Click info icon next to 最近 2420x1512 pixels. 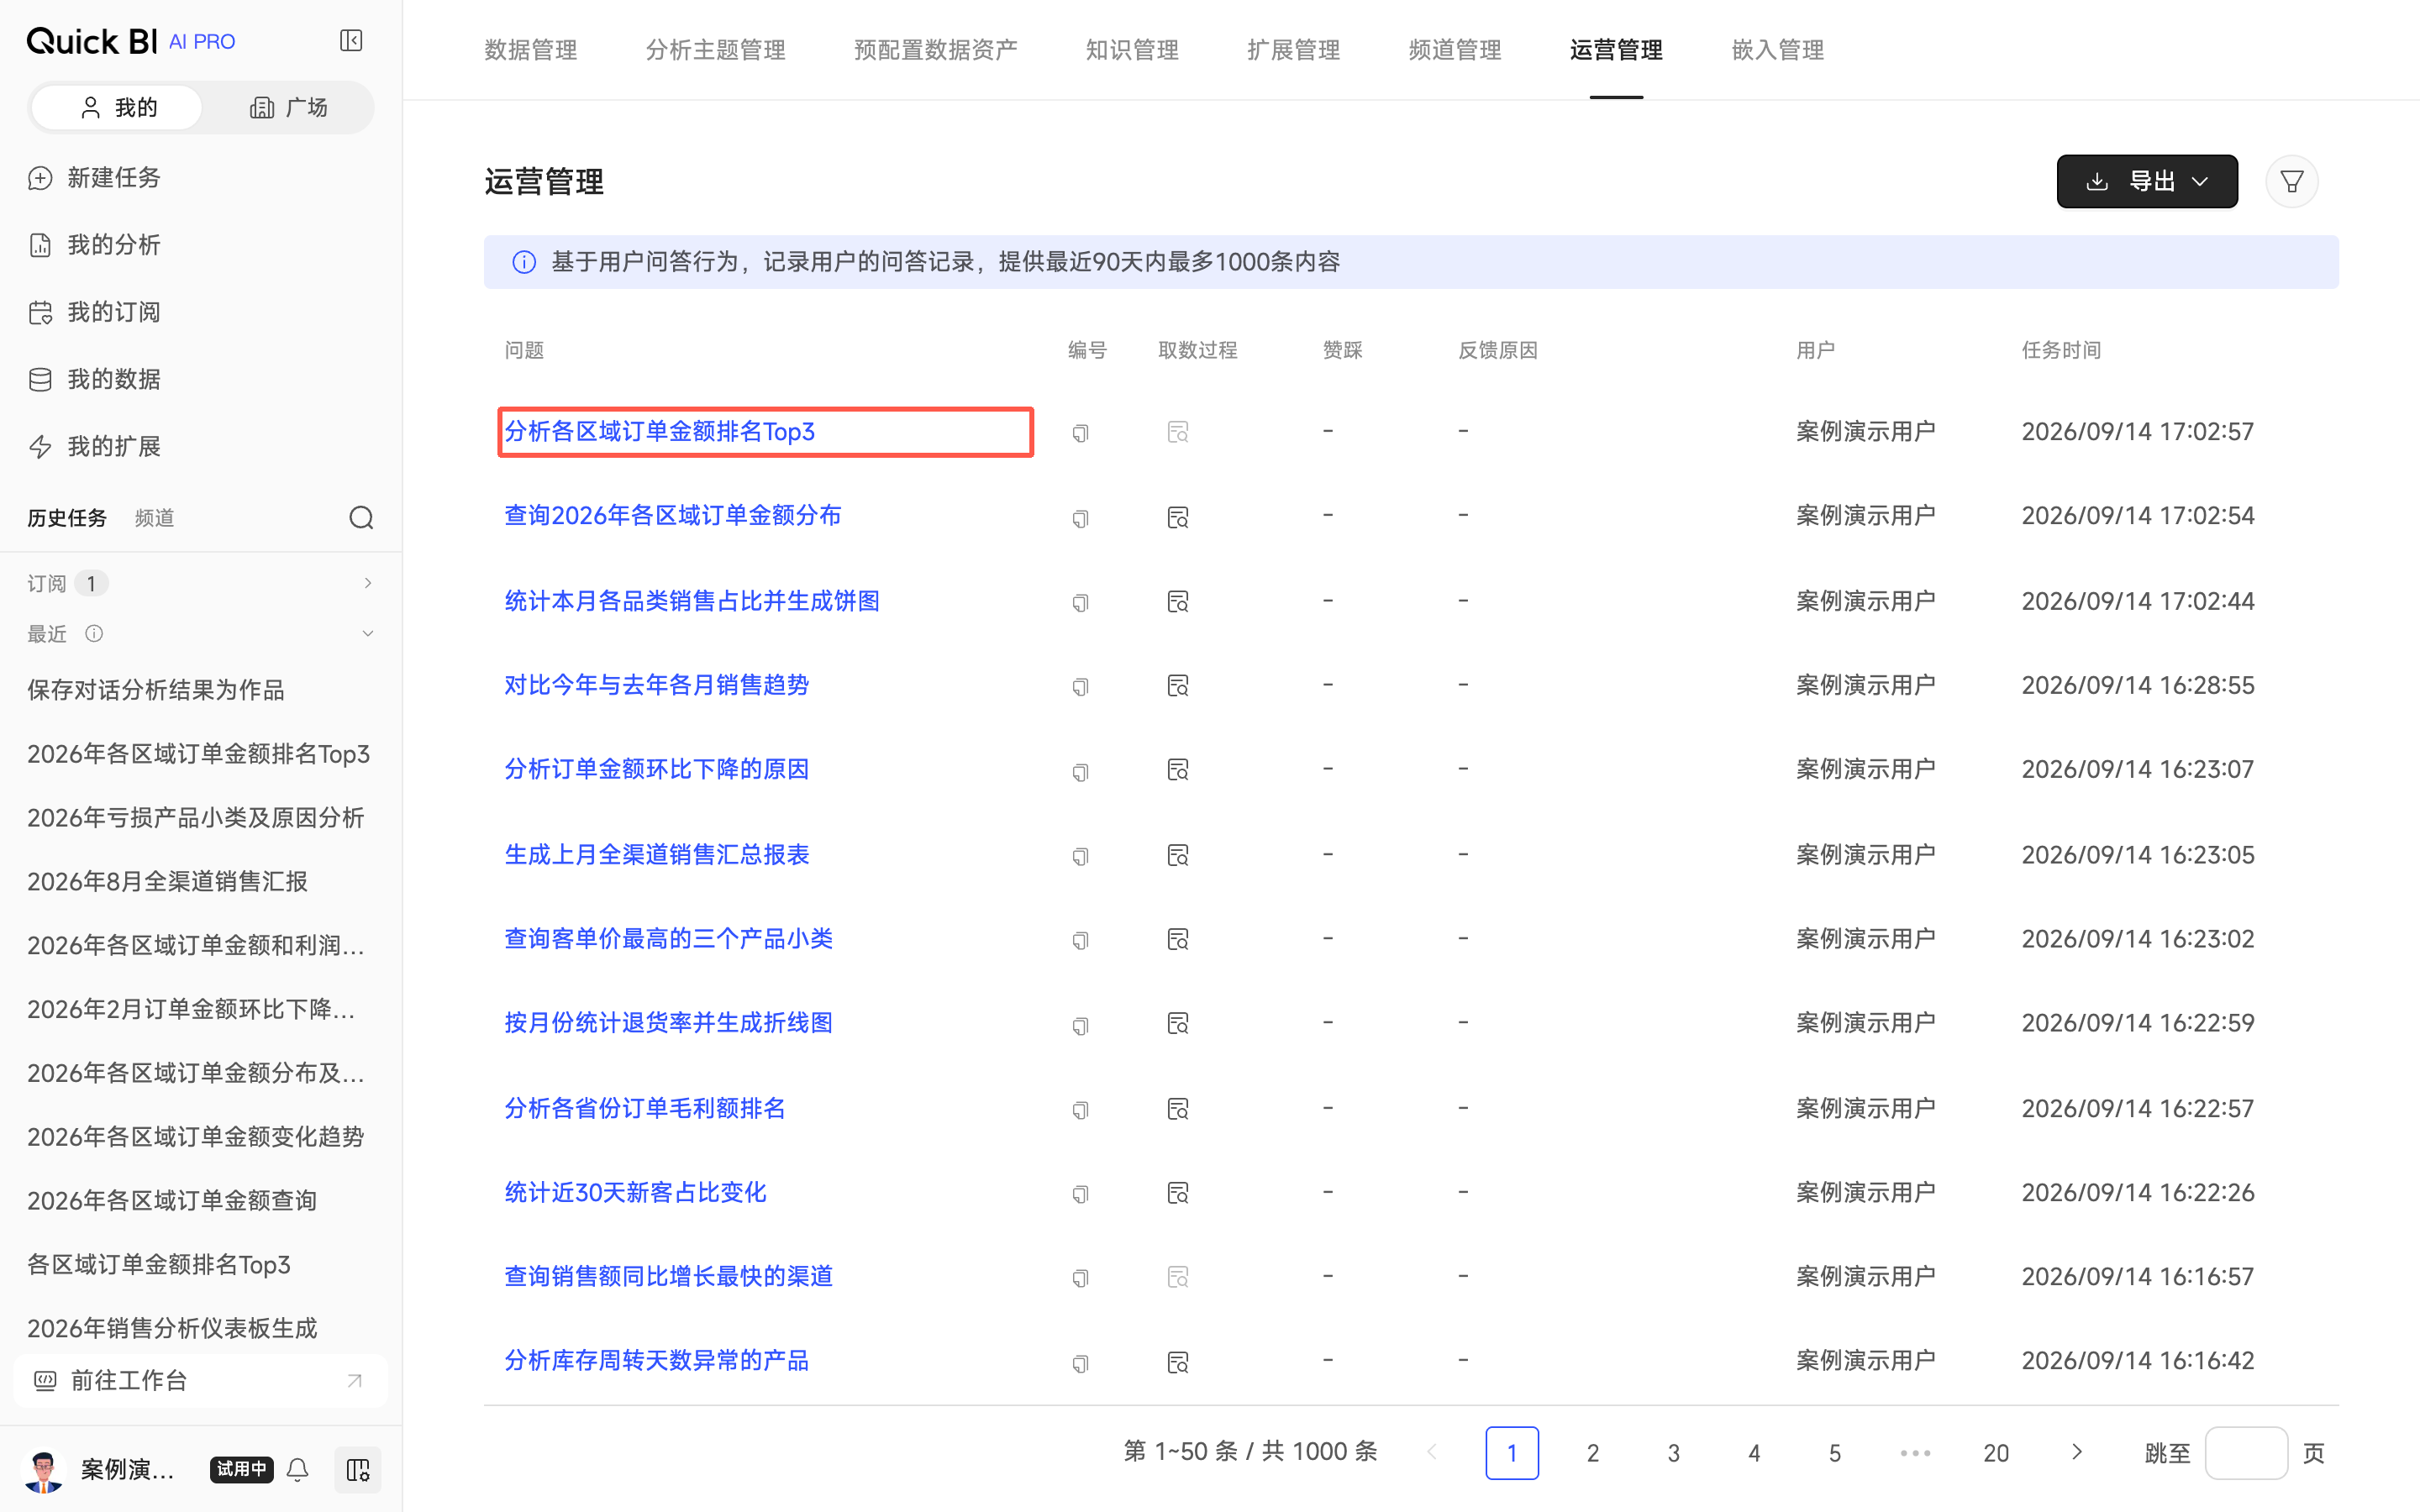coord(94,633)
